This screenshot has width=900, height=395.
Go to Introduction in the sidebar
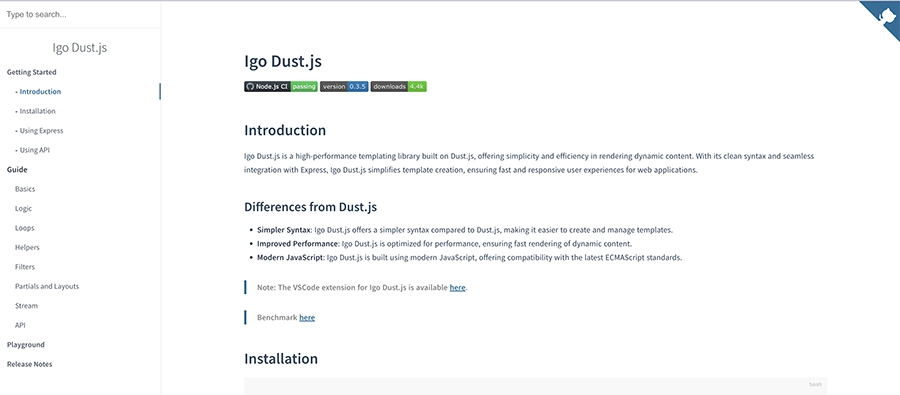pos(40,92)
